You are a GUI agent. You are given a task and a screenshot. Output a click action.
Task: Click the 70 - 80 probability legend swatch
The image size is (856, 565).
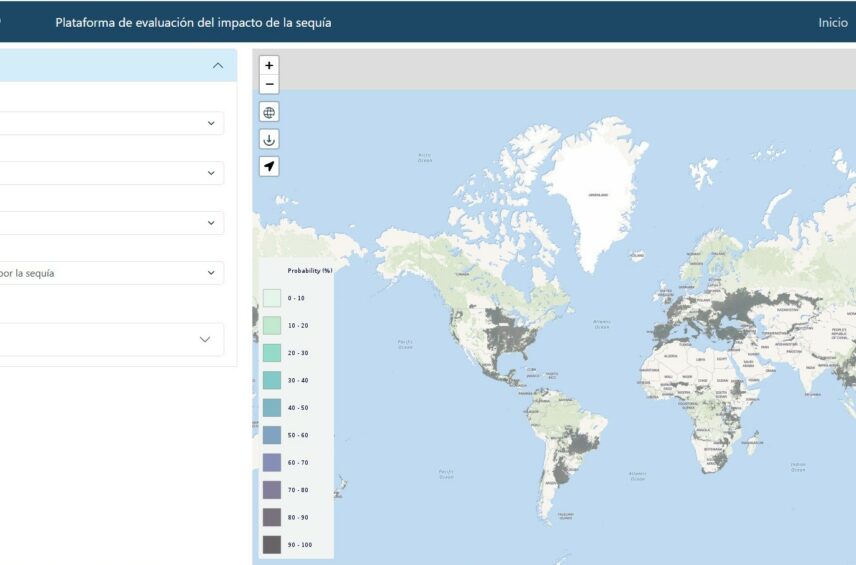point(272,490)
